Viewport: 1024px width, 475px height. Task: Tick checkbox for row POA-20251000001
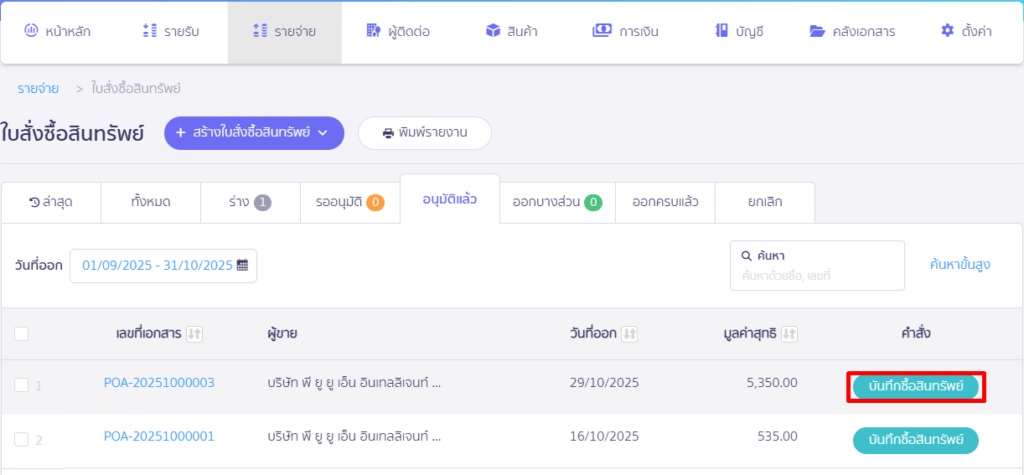(x=22, y=439)
